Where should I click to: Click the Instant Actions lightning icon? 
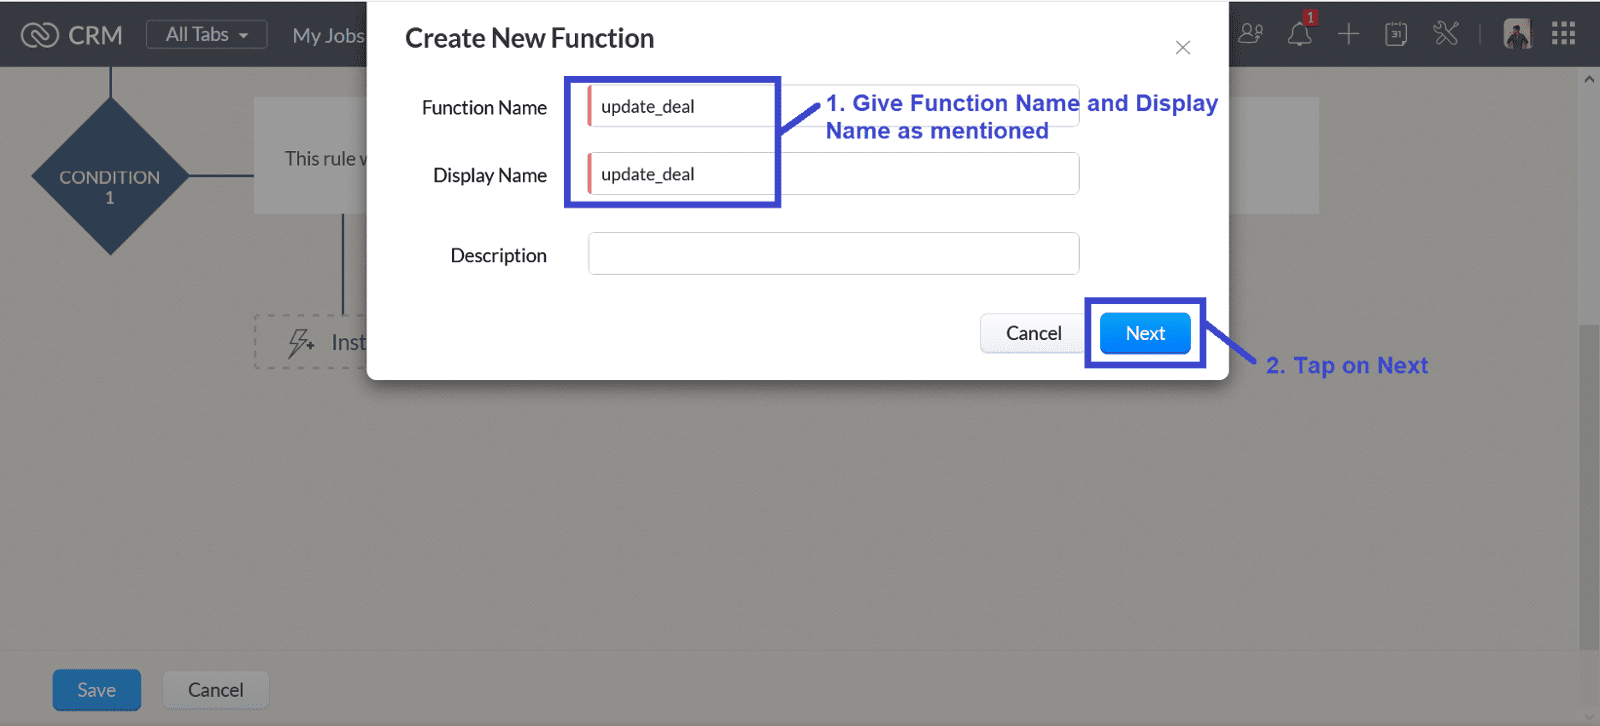(x=301, y=343)
